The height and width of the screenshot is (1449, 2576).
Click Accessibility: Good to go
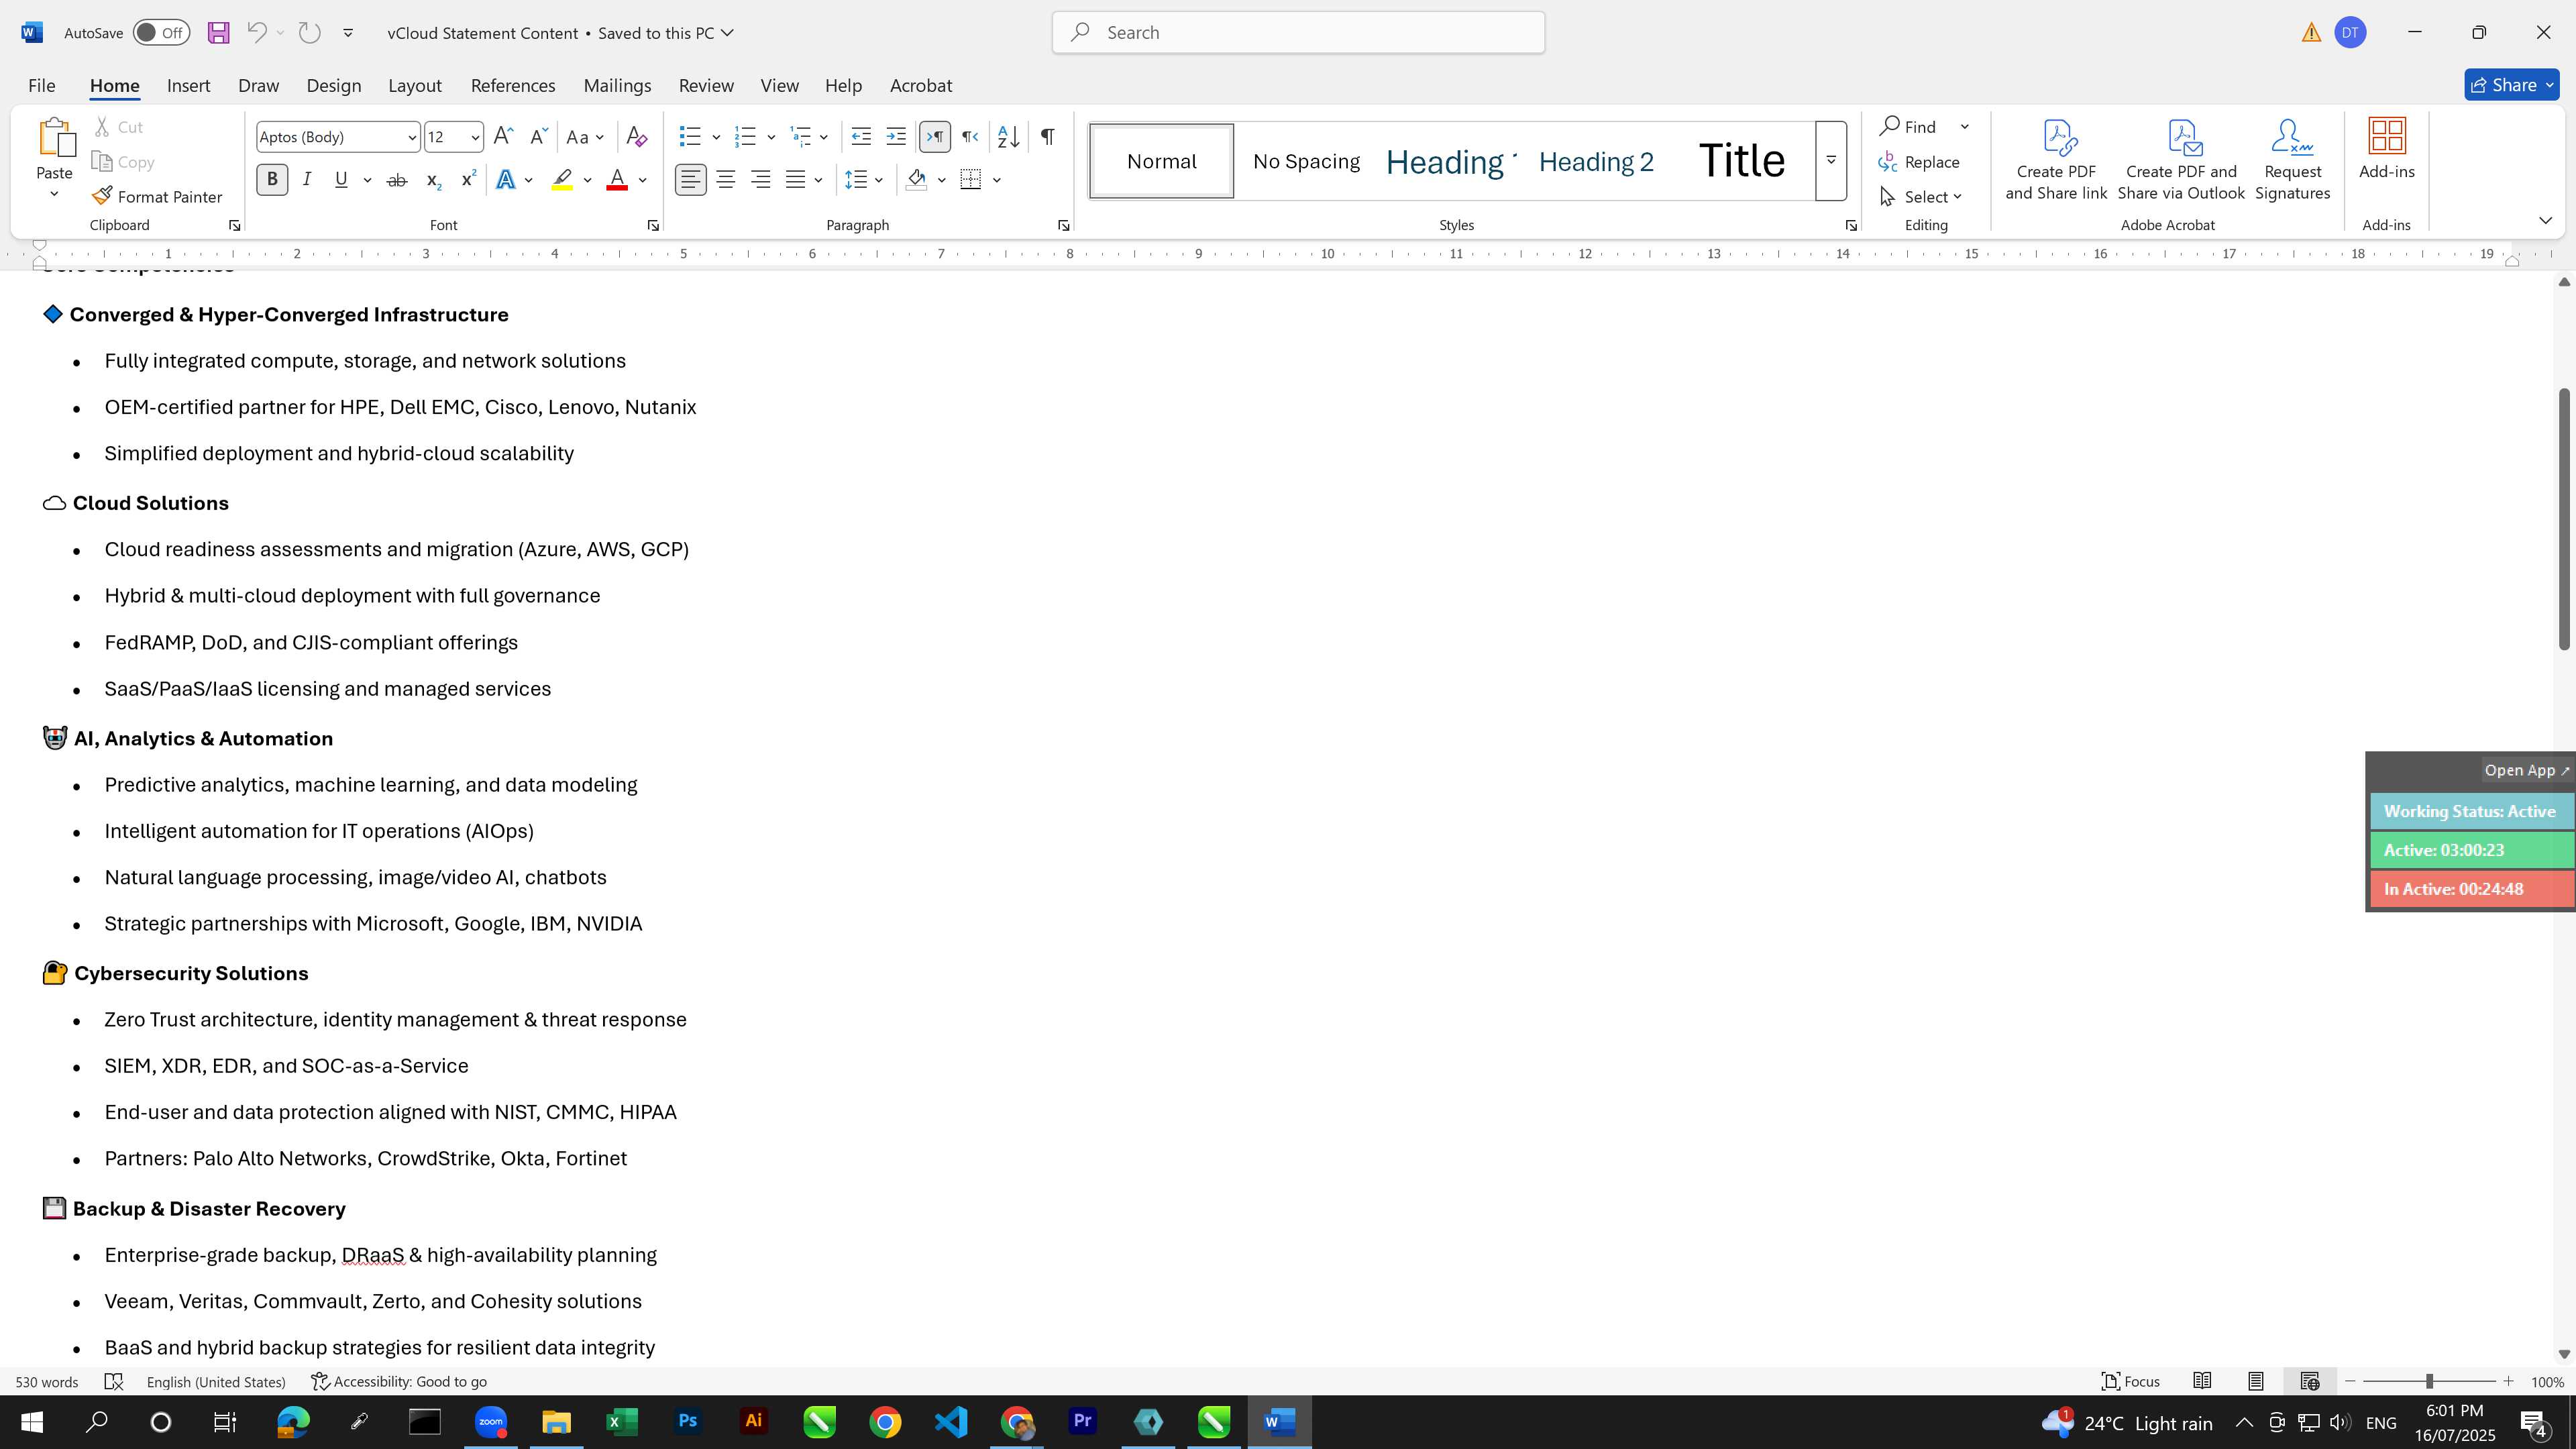pyautogui.click(x=399, y=1381)
